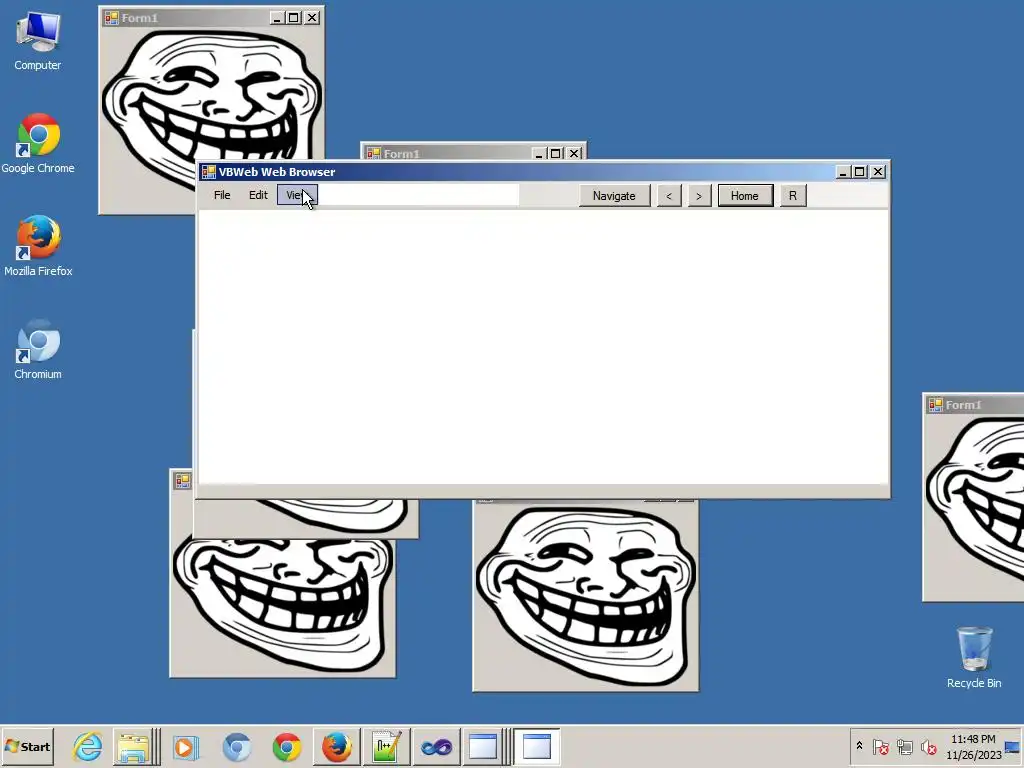Viewport: 1024px width, 768px height.
Task: Open the View menu in VBWeb
Action: coord(297,195)
